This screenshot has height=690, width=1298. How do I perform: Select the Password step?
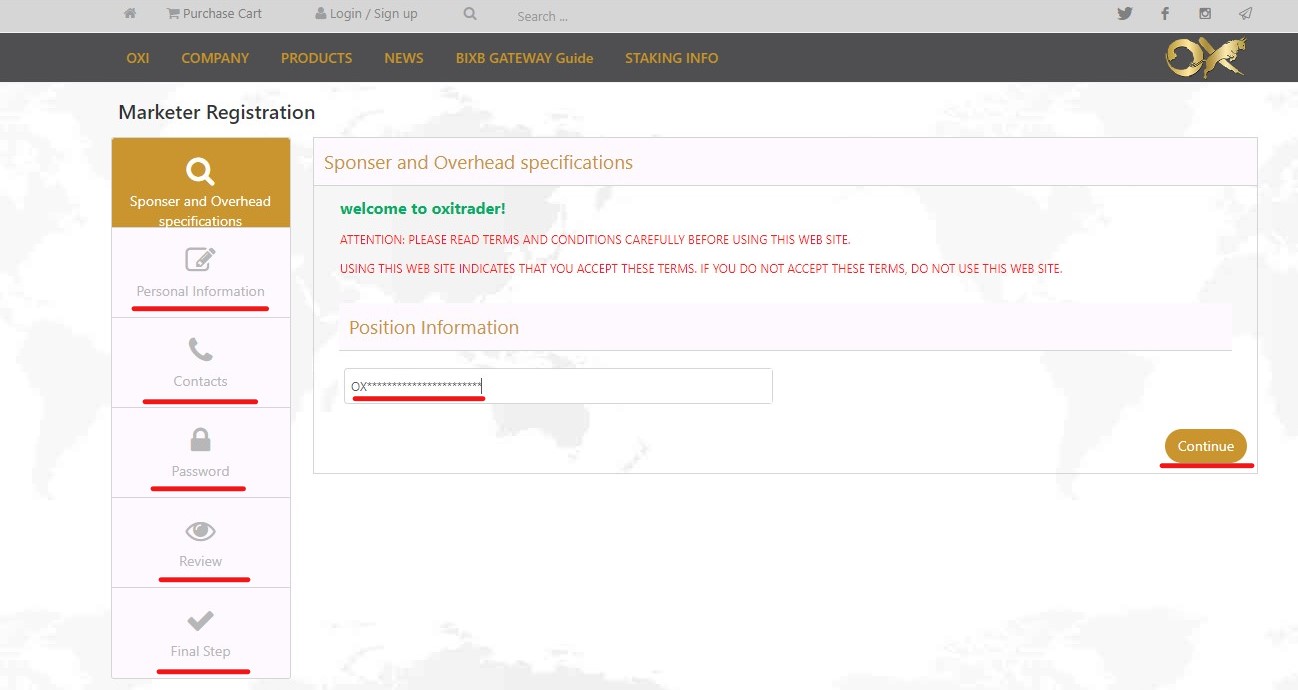tap(200, 453)
